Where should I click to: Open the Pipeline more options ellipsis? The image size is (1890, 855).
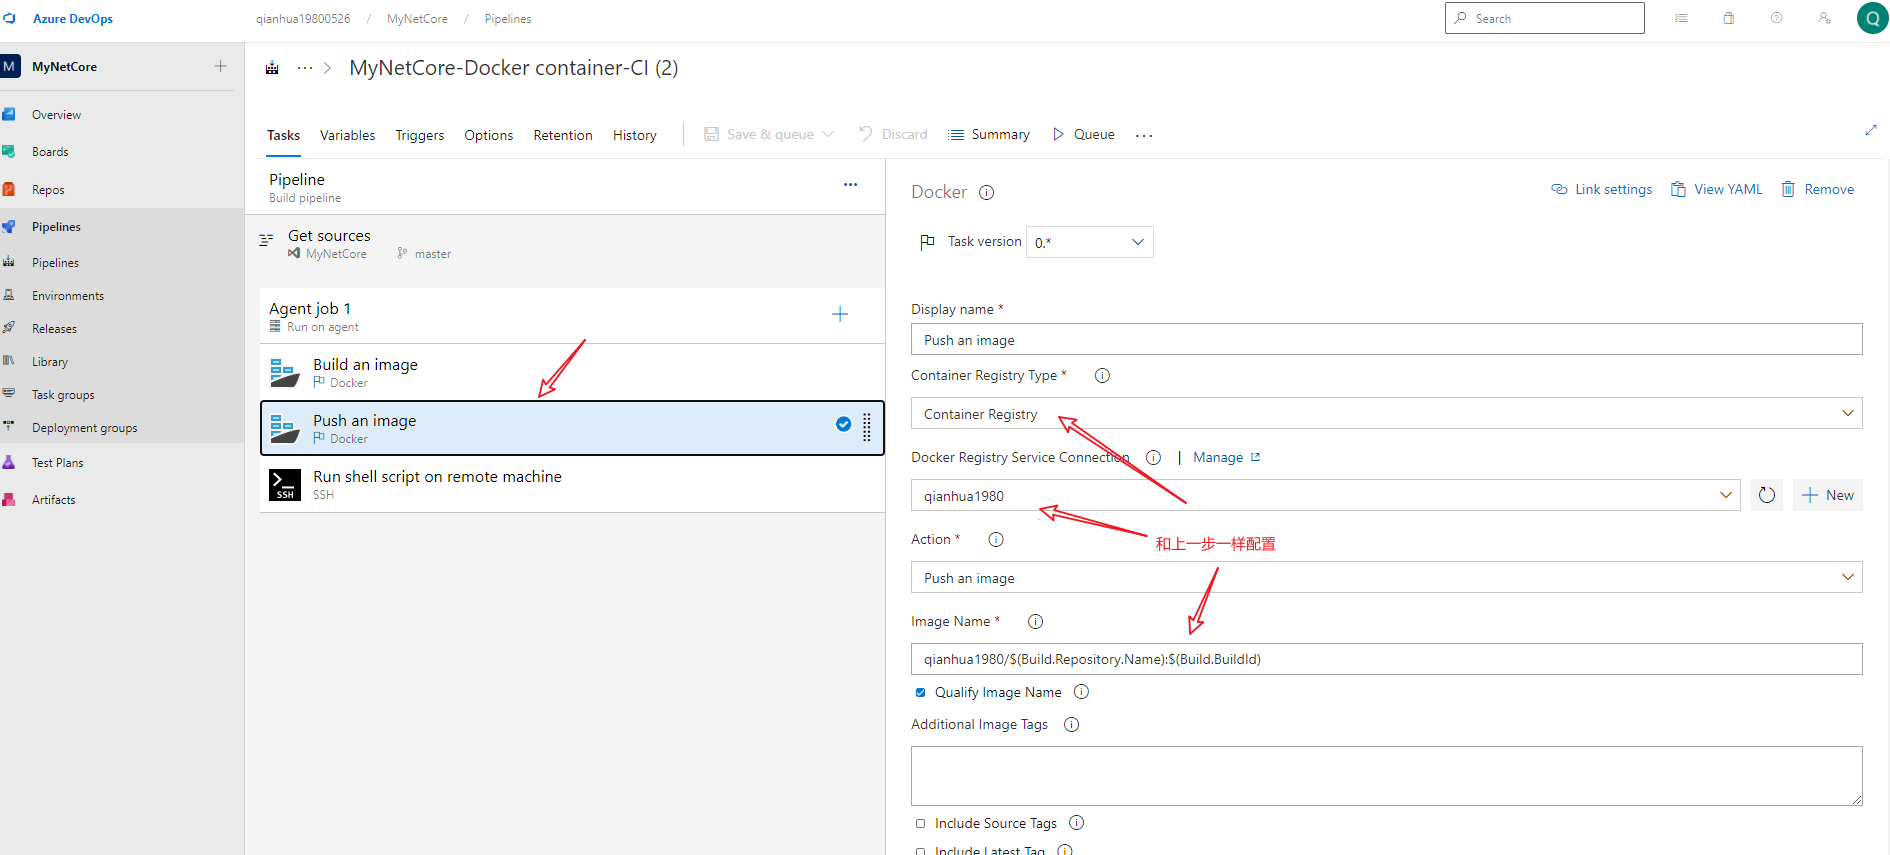tap(850, 185)
